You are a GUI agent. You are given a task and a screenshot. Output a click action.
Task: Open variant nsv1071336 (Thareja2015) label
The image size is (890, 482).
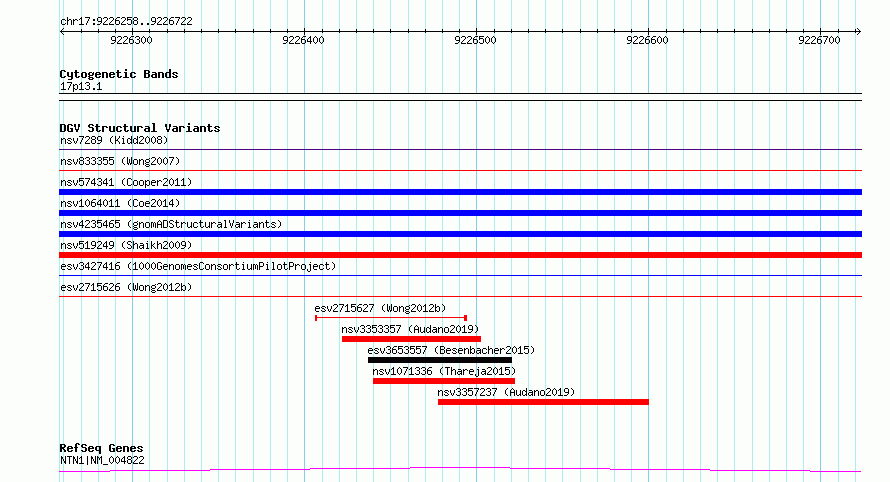444,371
